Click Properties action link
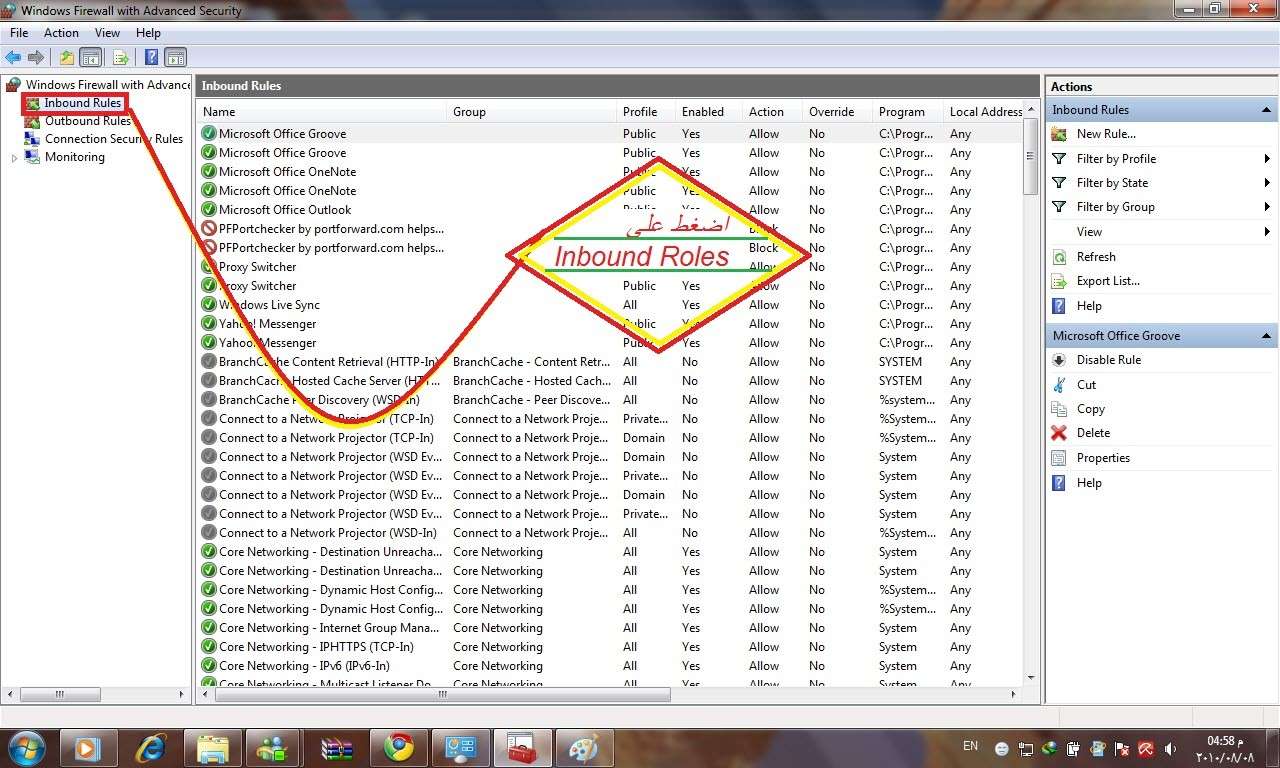1280x768 pixels. click(x=1103, y=458)
